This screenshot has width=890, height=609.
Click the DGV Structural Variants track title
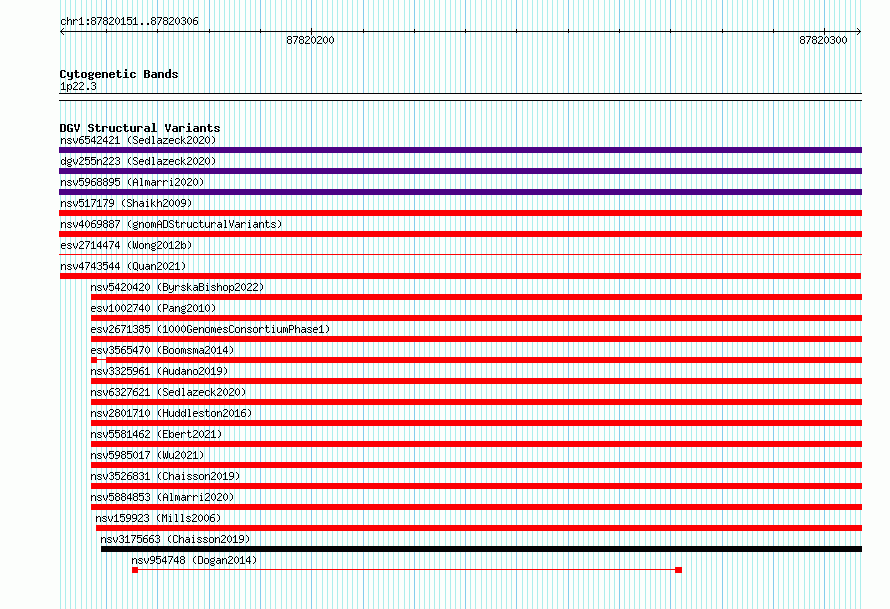[x=140, y=128]
